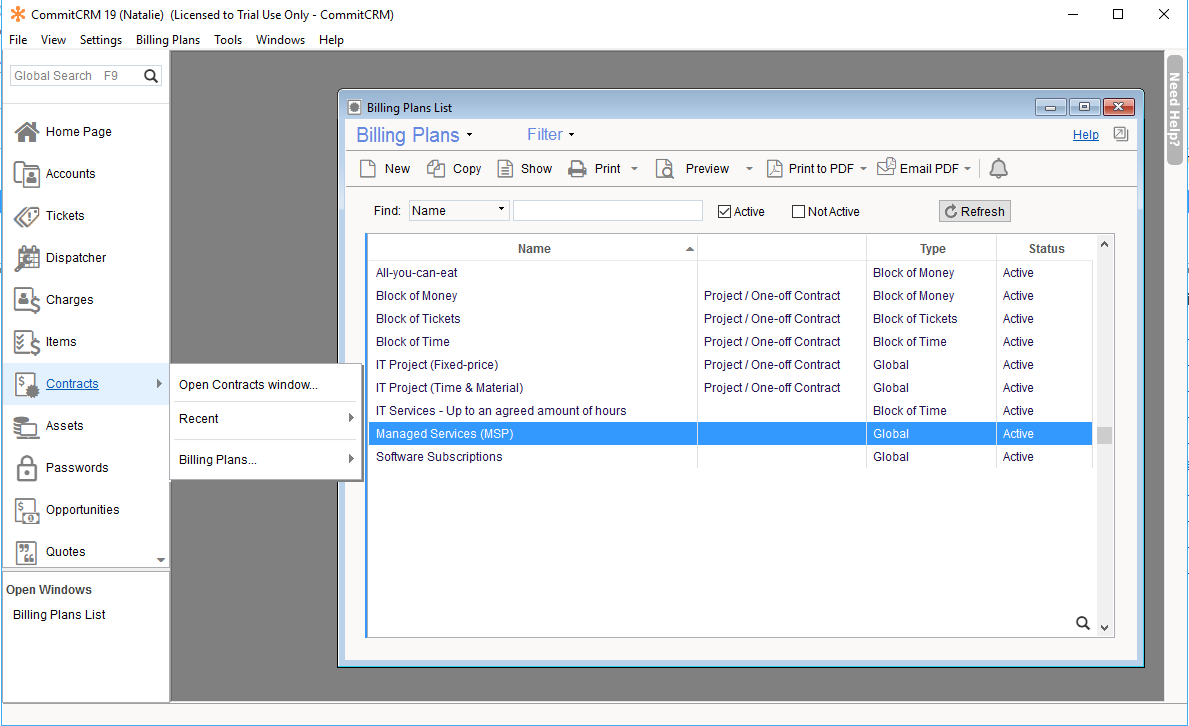Click the billing plans list scrollbar thumb
The width and height of the screenshot is (1189, 726).
[1104, 435]
